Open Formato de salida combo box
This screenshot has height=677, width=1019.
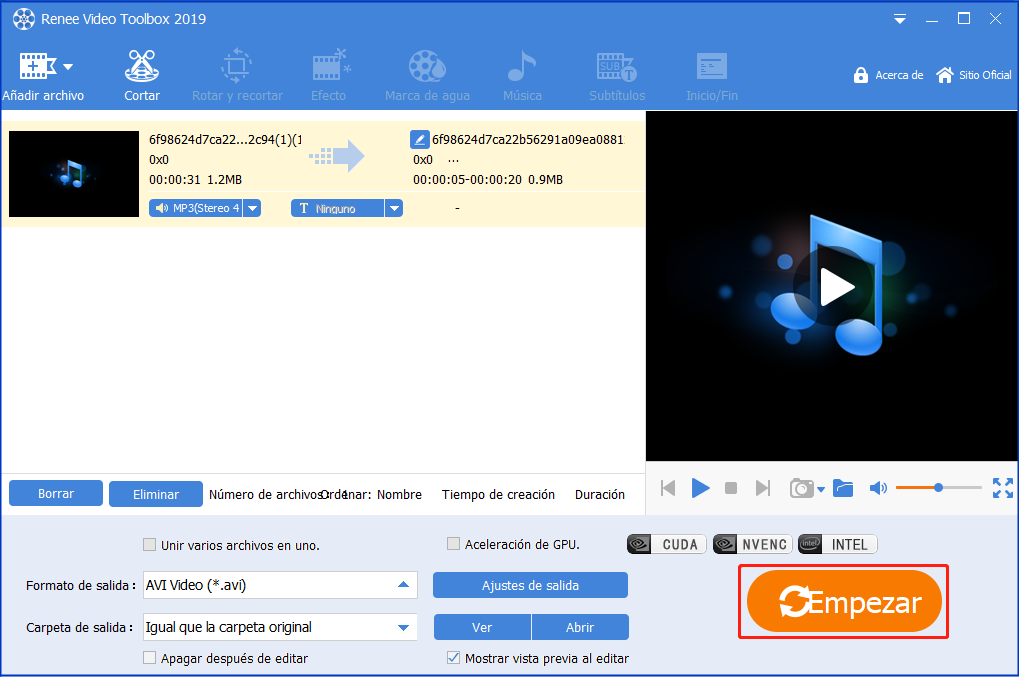pos(280,585)
